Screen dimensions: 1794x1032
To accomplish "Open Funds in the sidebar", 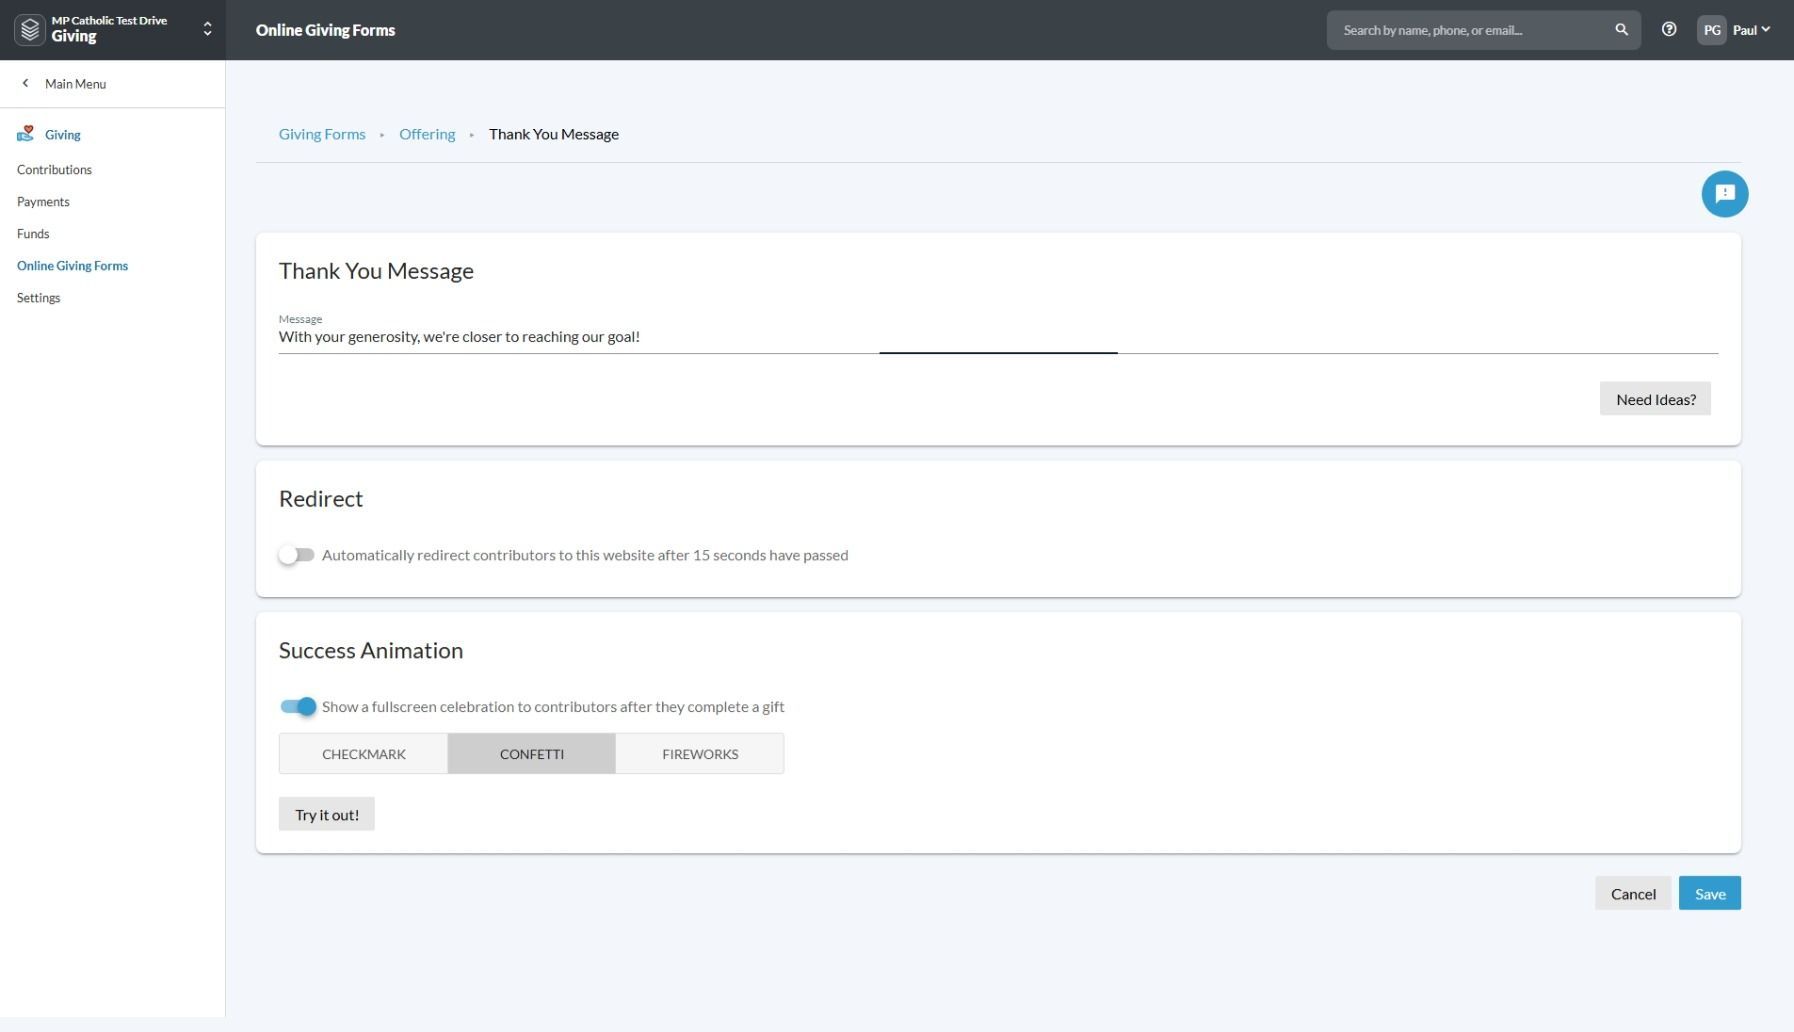I will pos(33,234).
